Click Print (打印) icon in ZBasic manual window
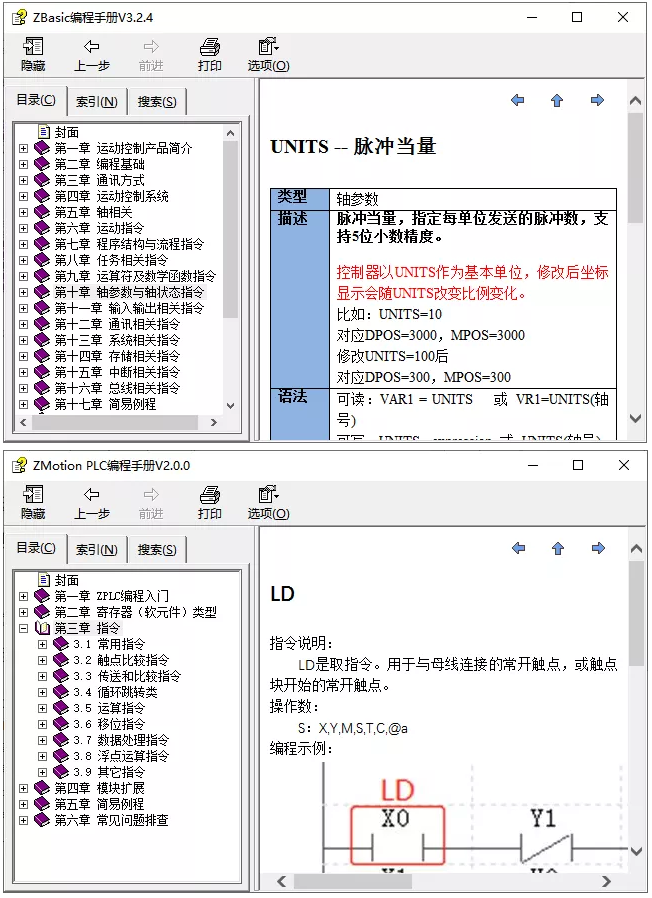652x898 pixels. [210, 46]
